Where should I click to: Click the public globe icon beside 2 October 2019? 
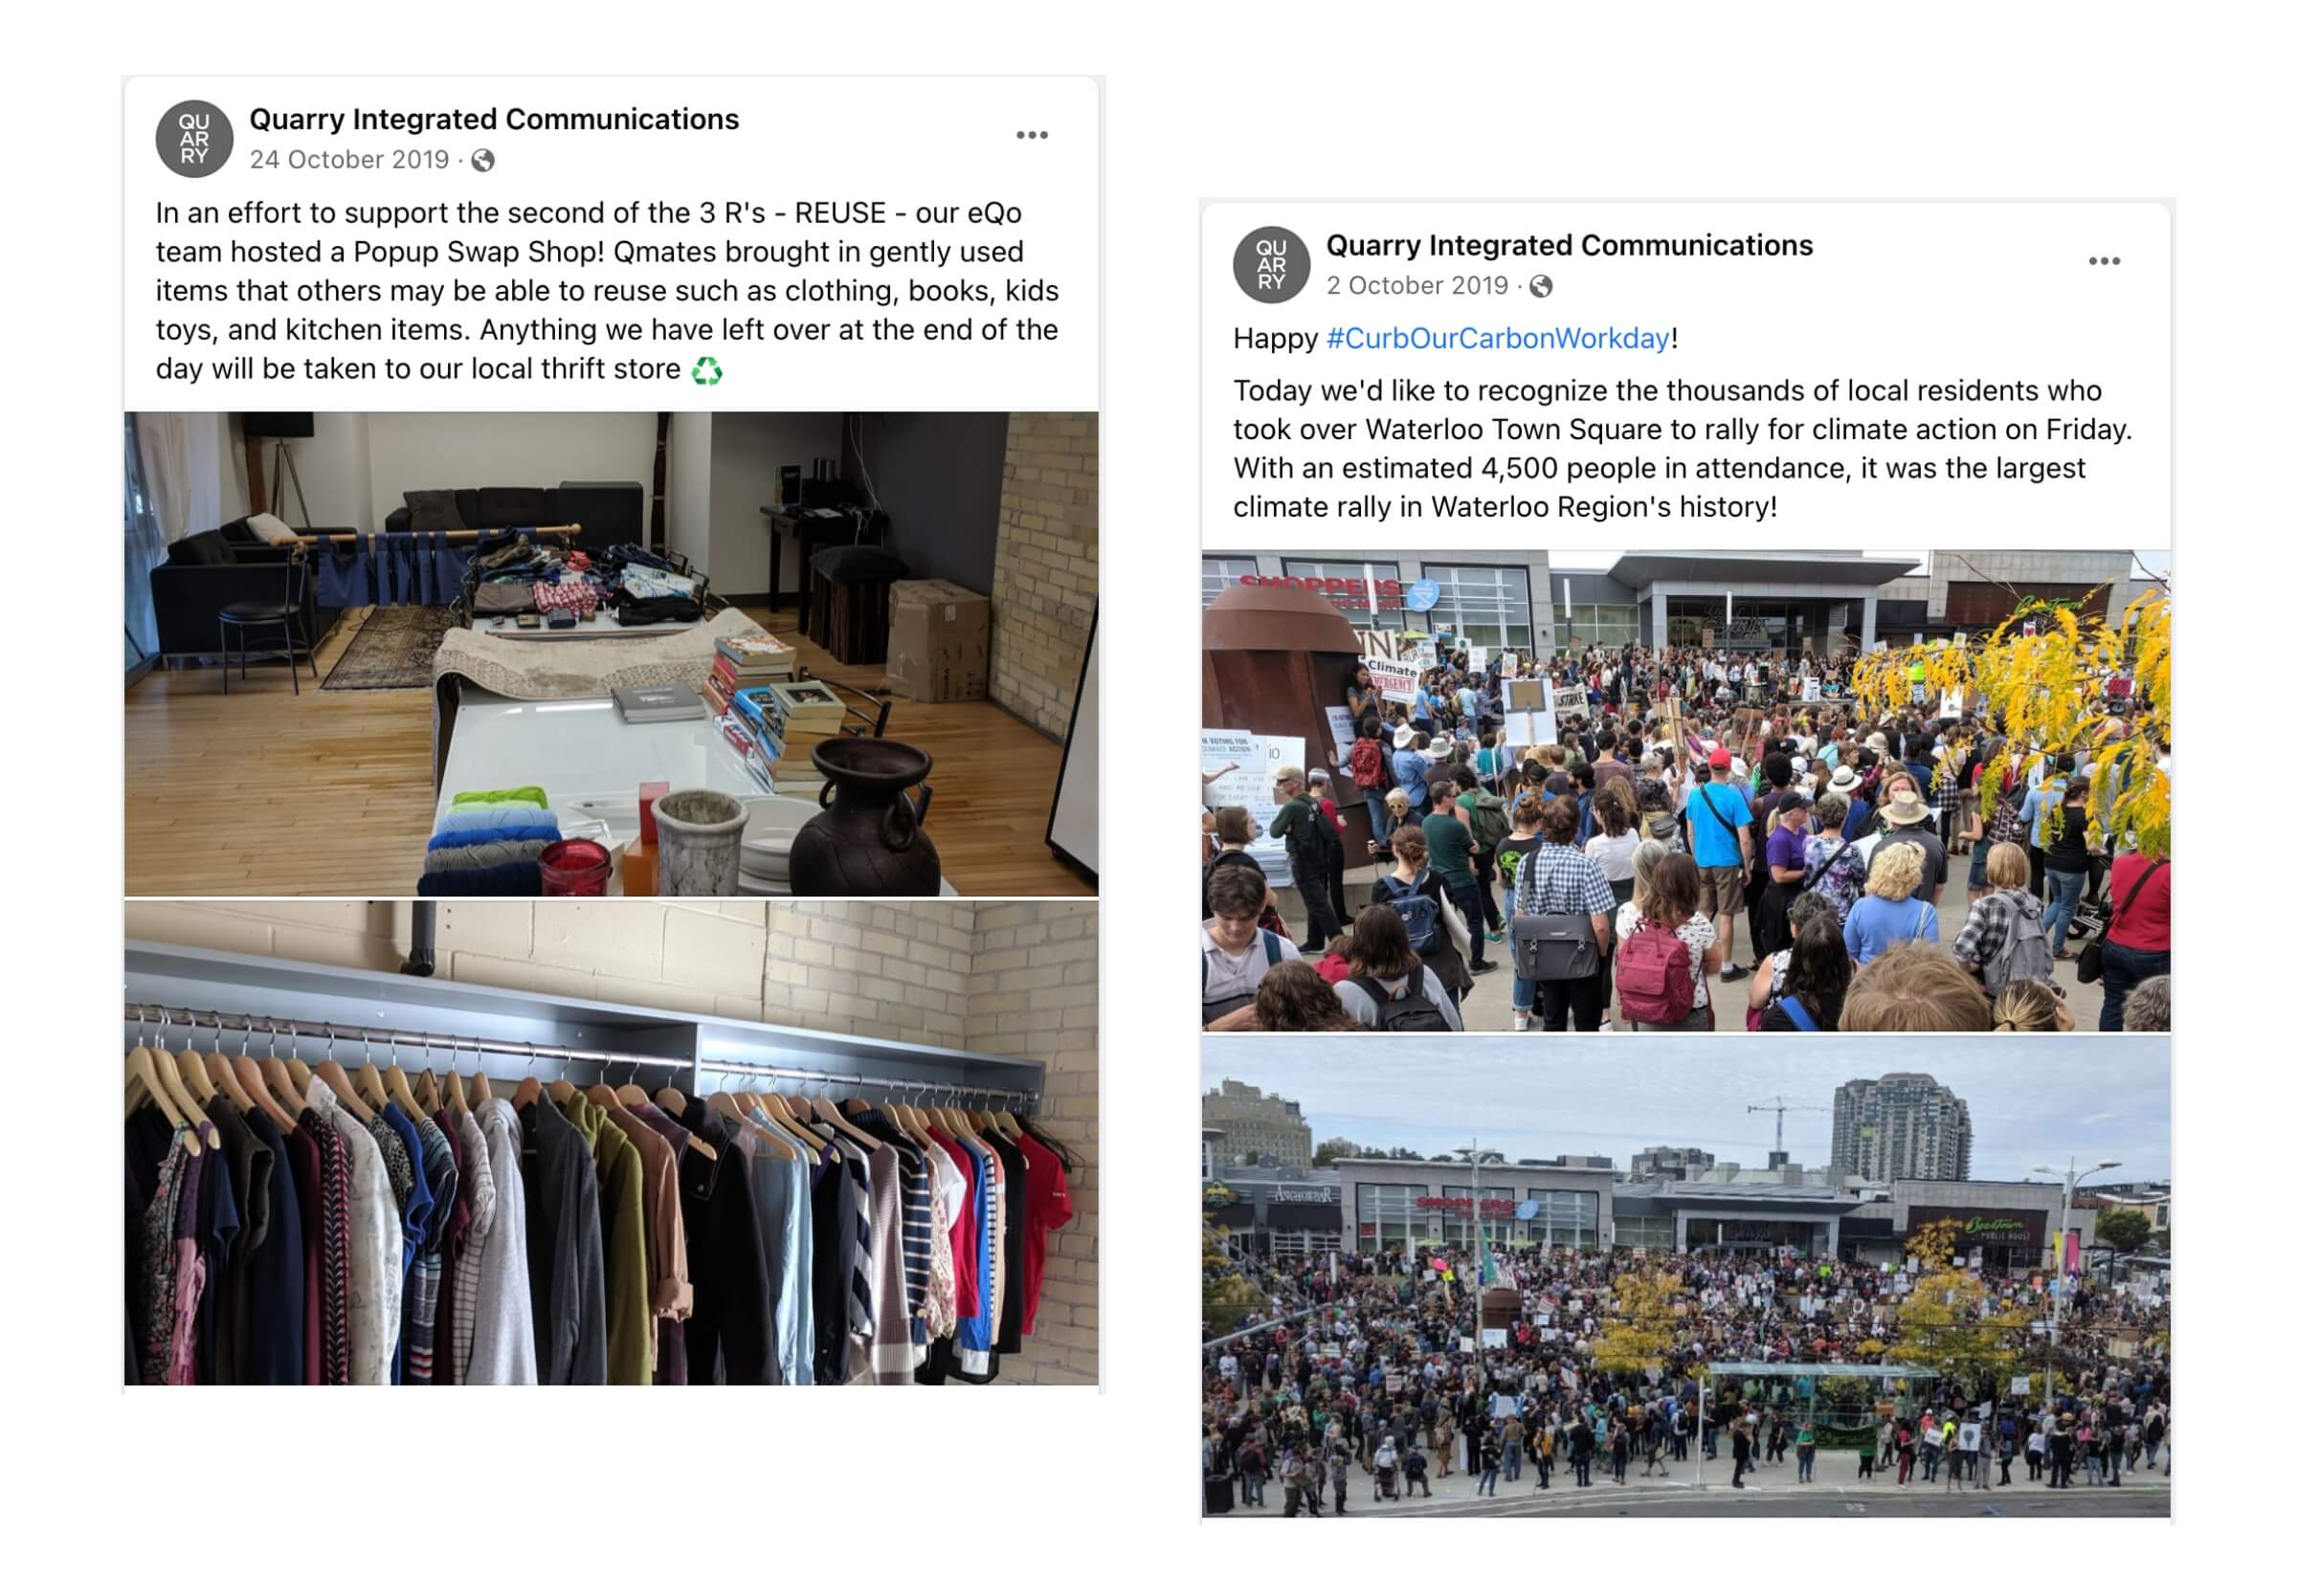(x=1541, y=286)
